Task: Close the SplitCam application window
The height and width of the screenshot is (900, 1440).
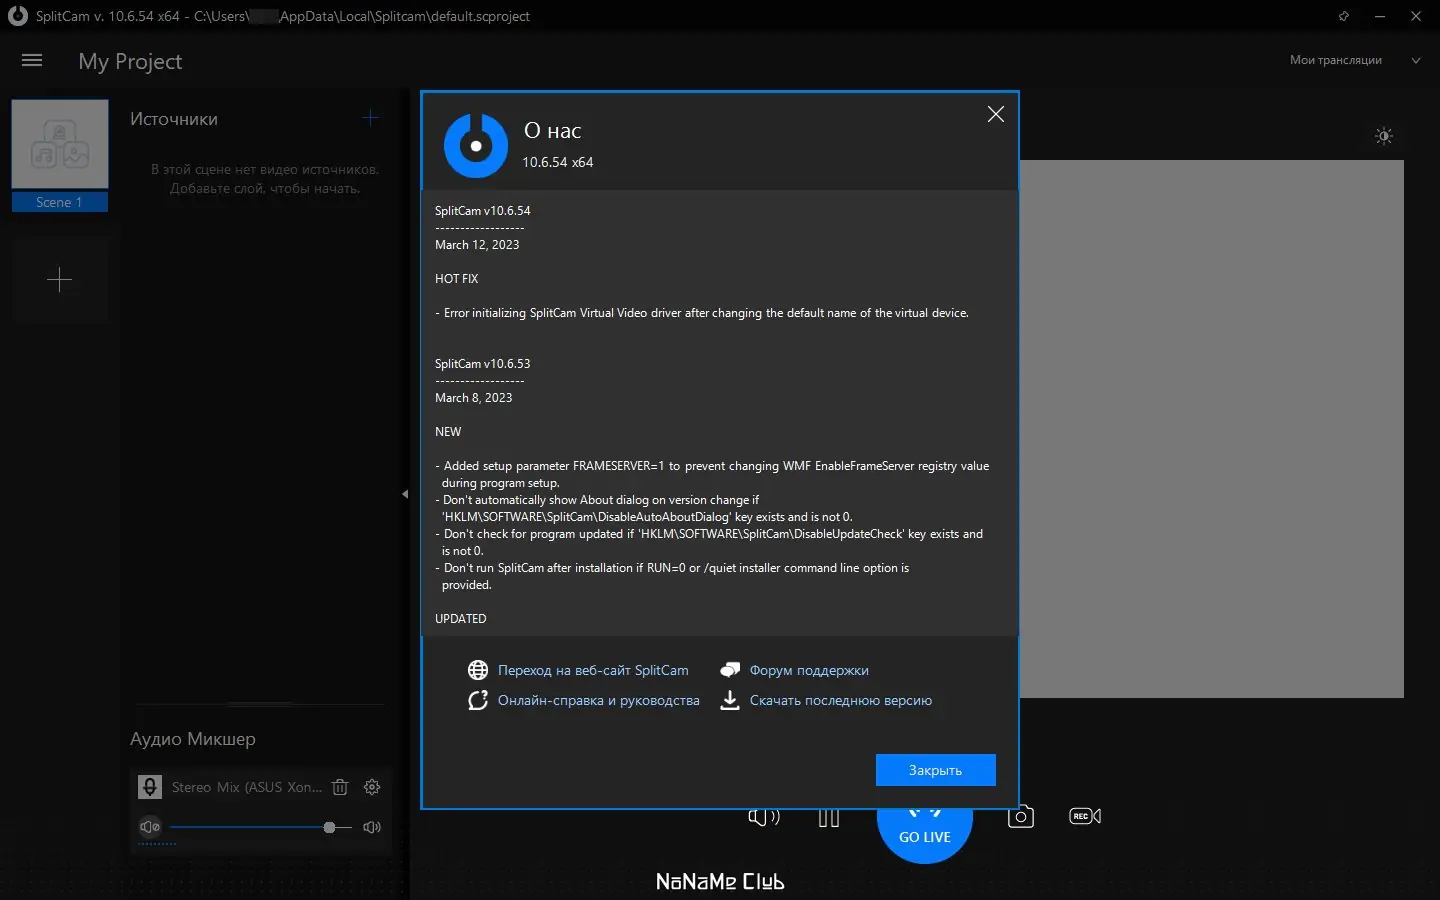Action: (1416, 16)
